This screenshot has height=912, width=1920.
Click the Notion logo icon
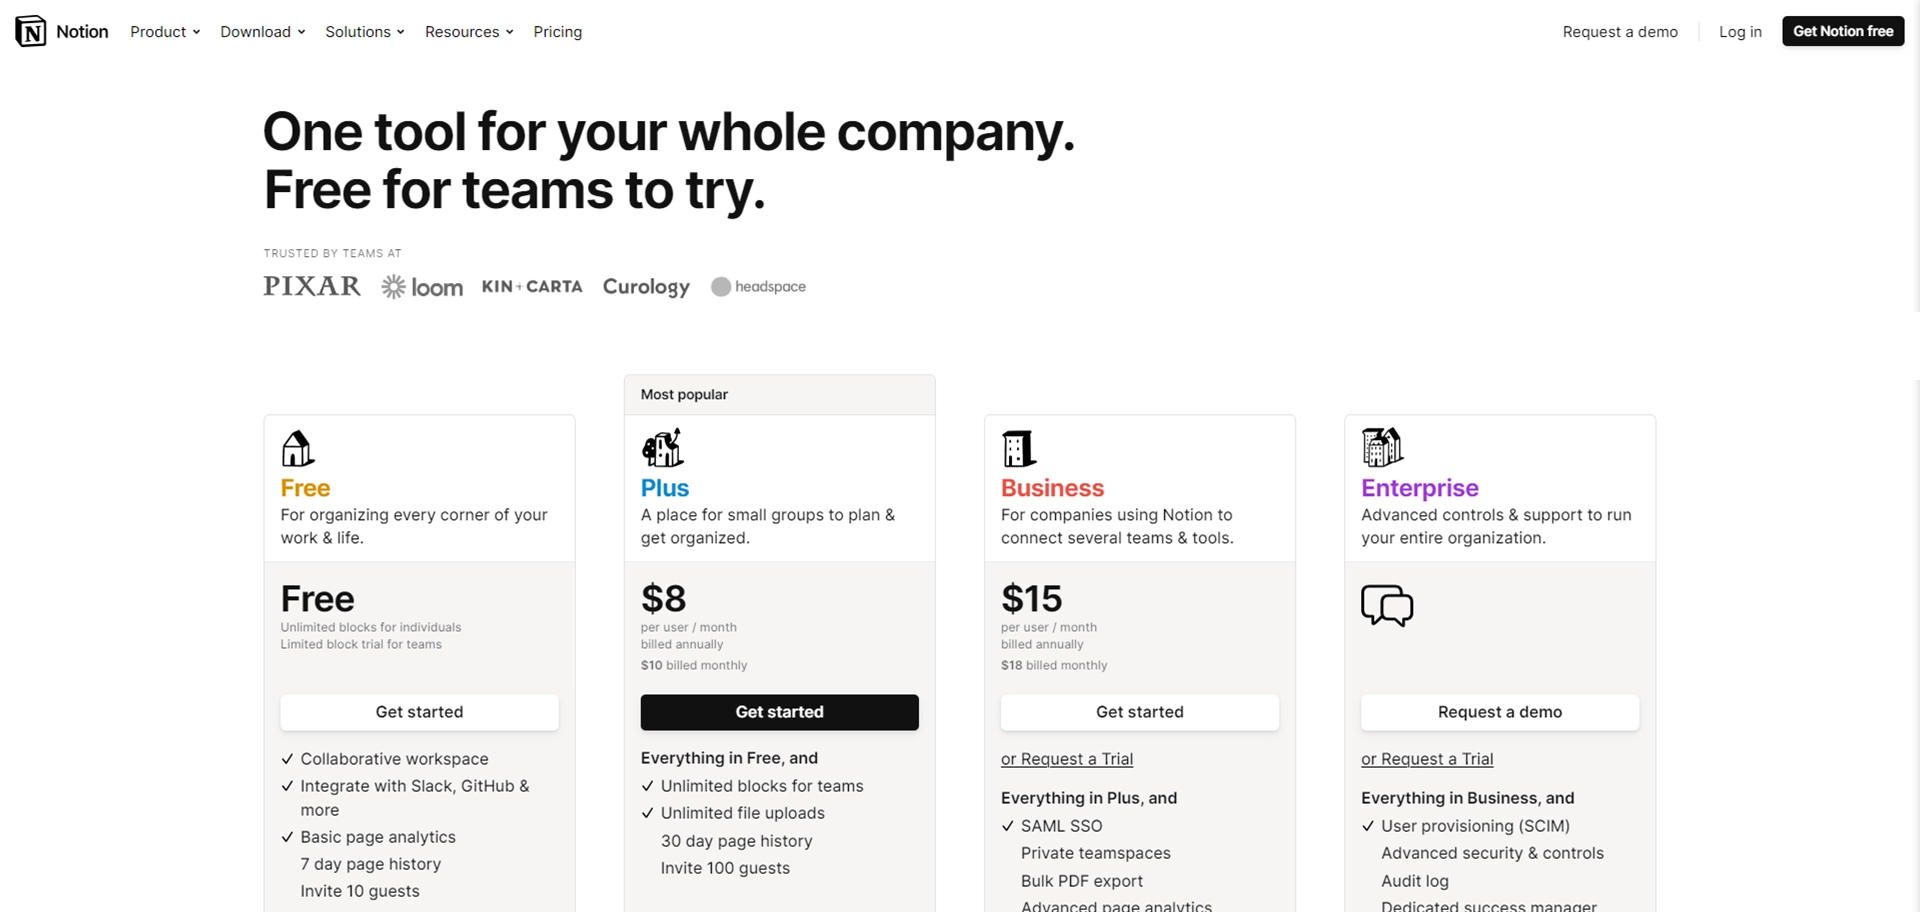pyautogui.click(x=31, y=31)
